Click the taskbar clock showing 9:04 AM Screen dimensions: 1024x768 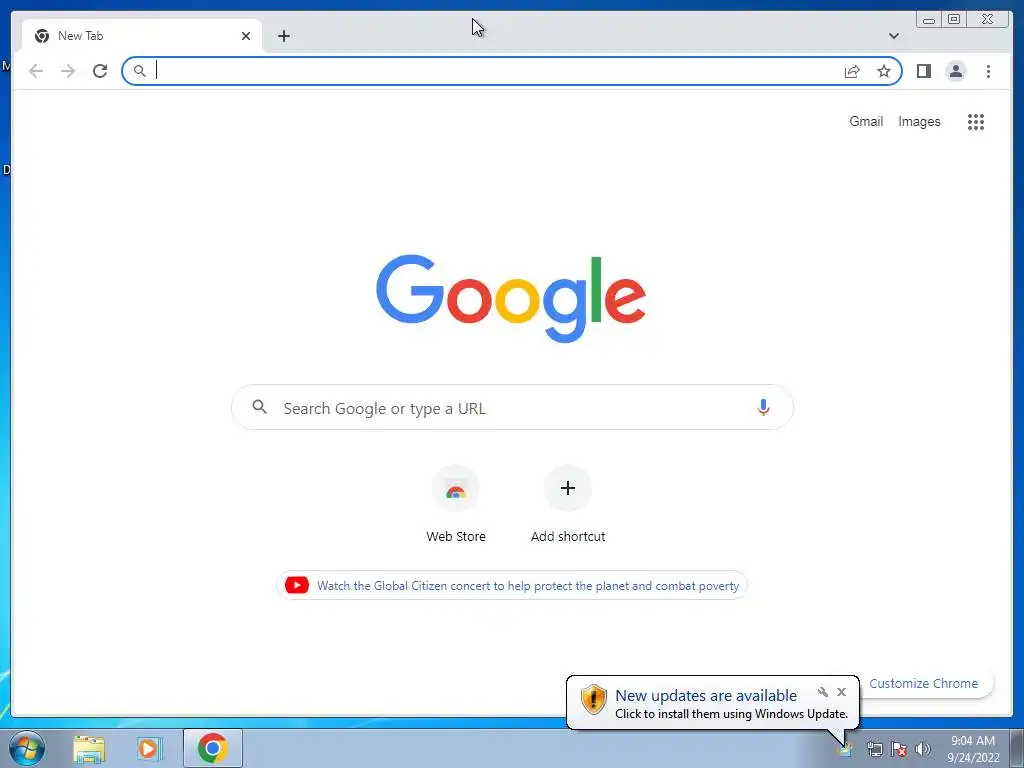click(x=973, y=749)
